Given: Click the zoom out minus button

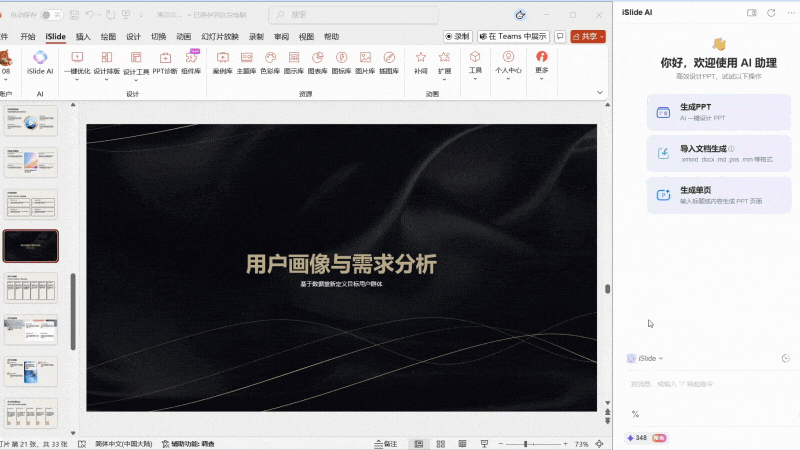Looking at the screenshot, I should click(501, 444).
